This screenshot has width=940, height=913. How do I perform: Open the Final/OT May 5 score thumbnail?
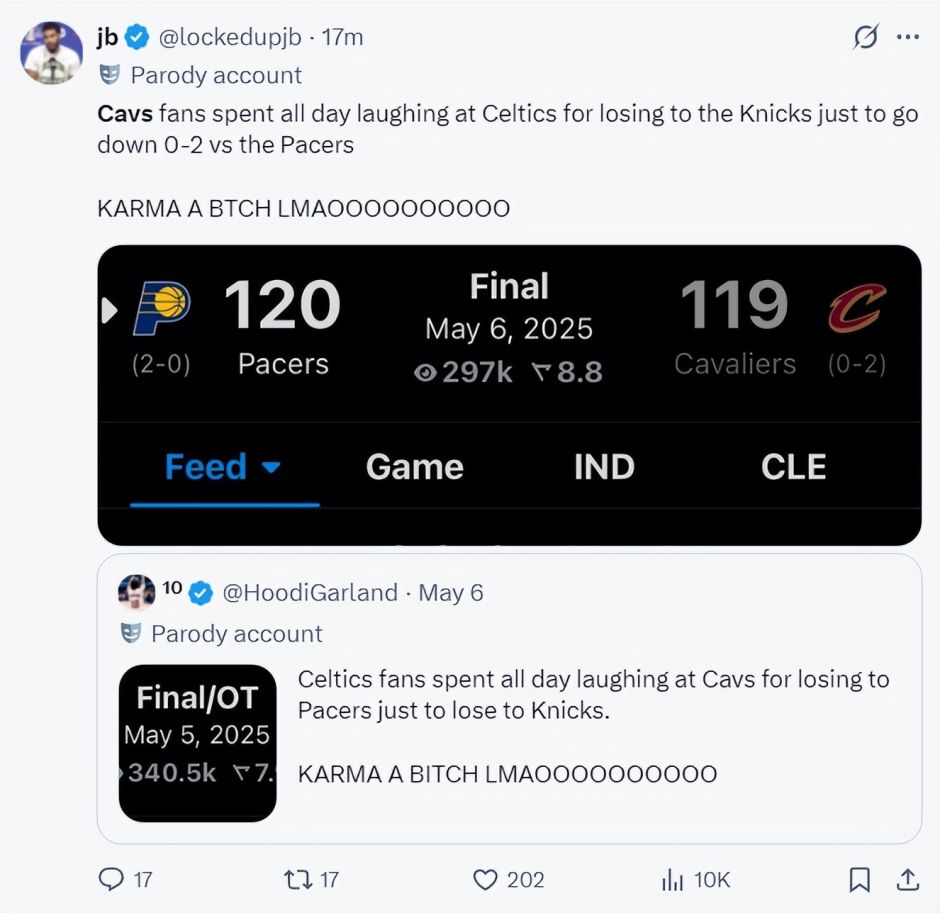(197, 743)
